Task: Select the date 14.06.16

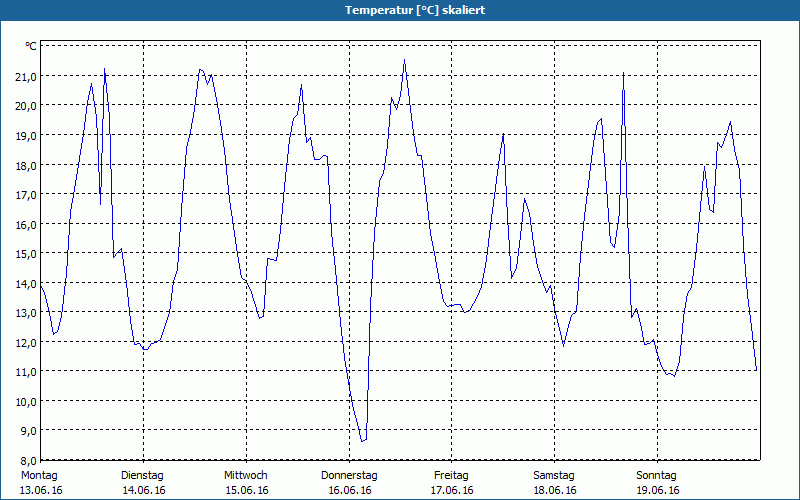Action: coord(144,490)
